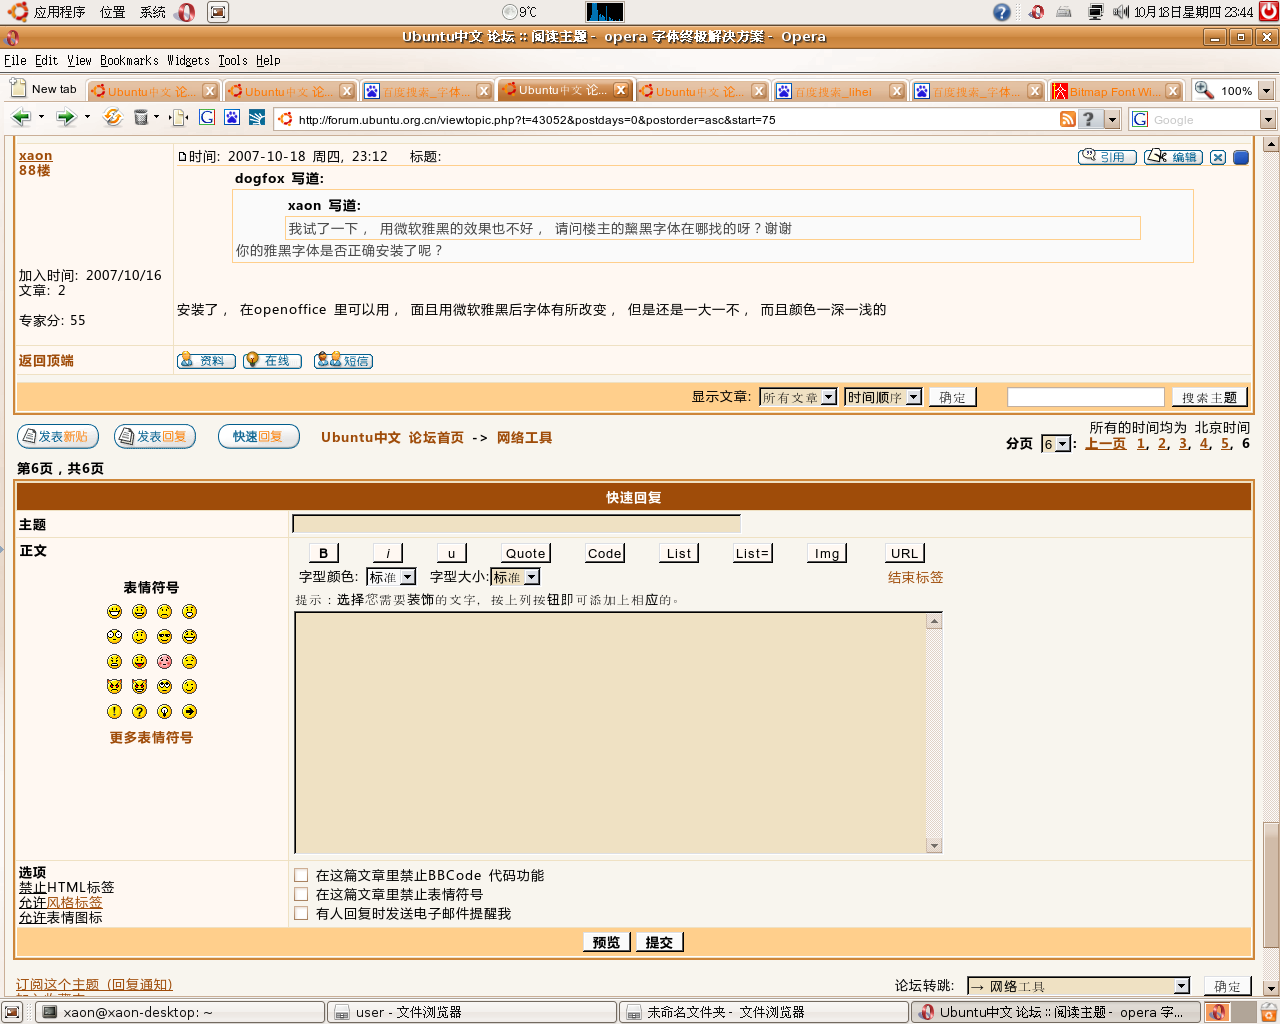Screen dimensions: 1280x1024
Task: Click the X delete icon on xaon's post
Action: tap(1218, 157)
